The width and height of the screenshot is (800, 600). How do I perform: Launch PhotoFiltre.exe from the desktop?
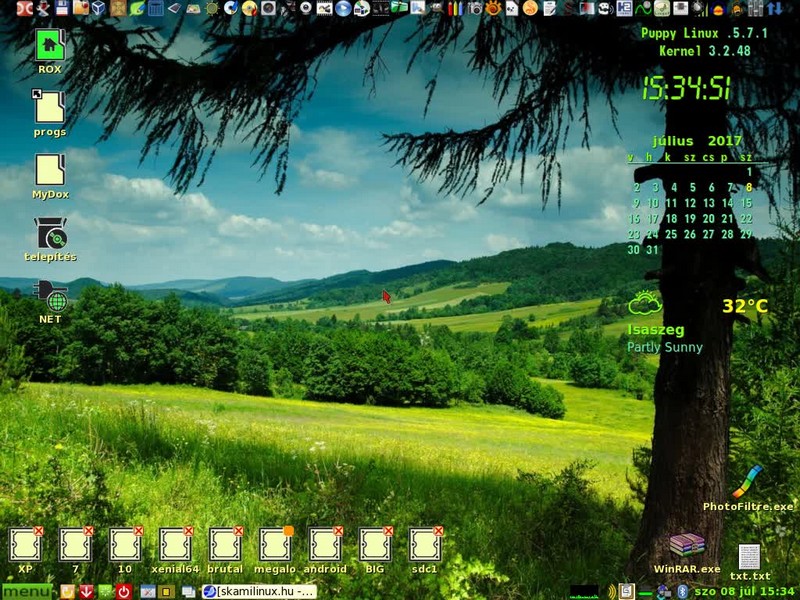[x=747, y=482]
